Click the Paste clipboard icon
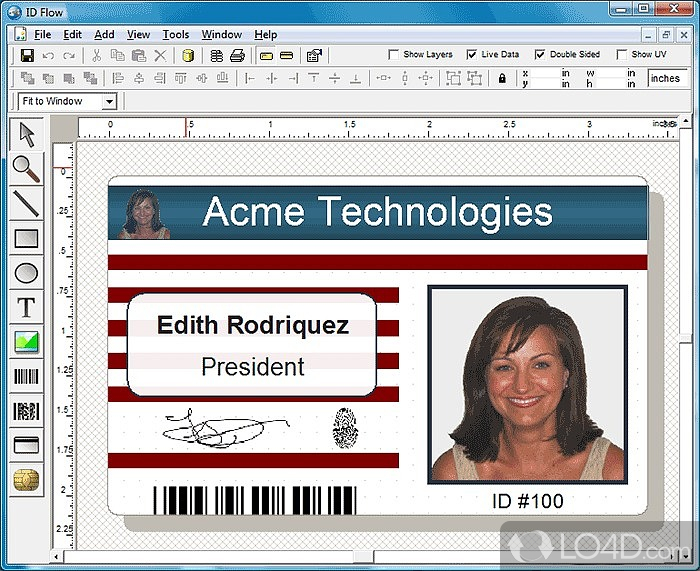Screen dimensions: 700x571 pos(139,55)
